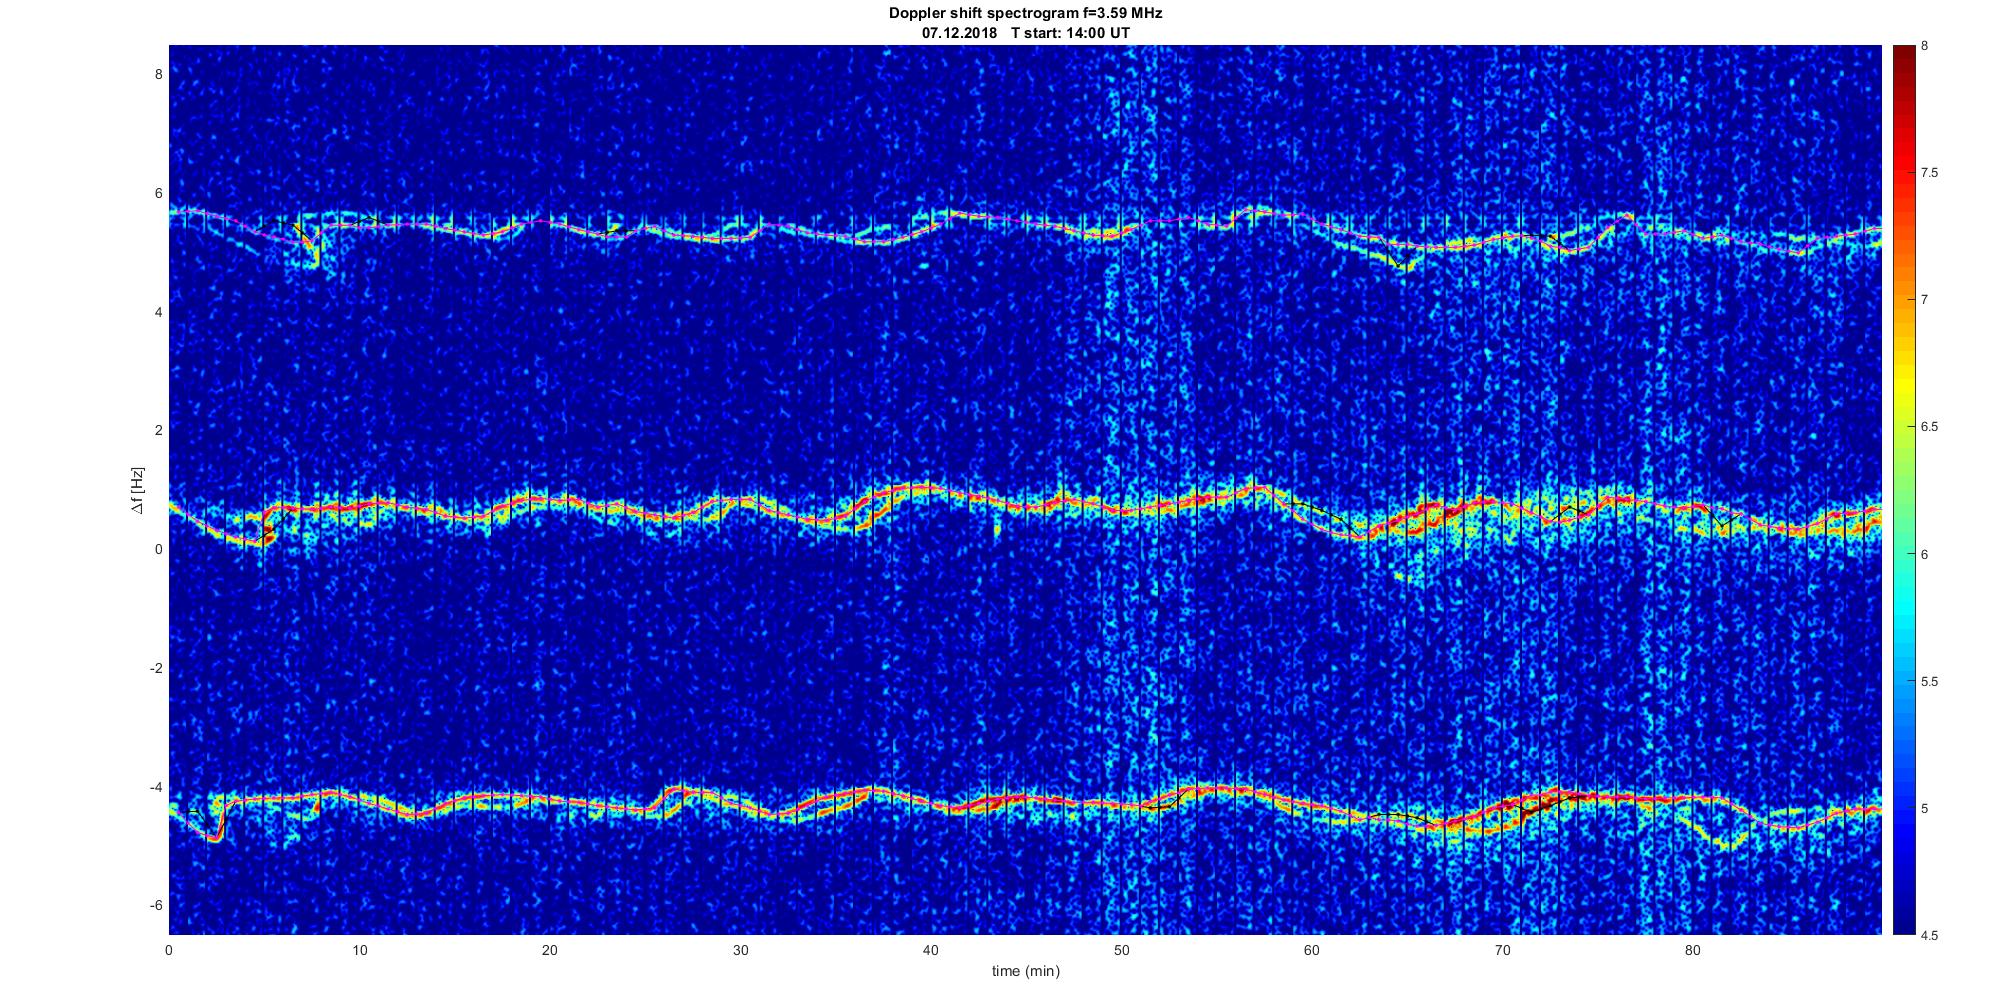Screen dimensions: 2000x1003
Task: Click the y-axis tick label '-2'
Action: pos(156,668)
